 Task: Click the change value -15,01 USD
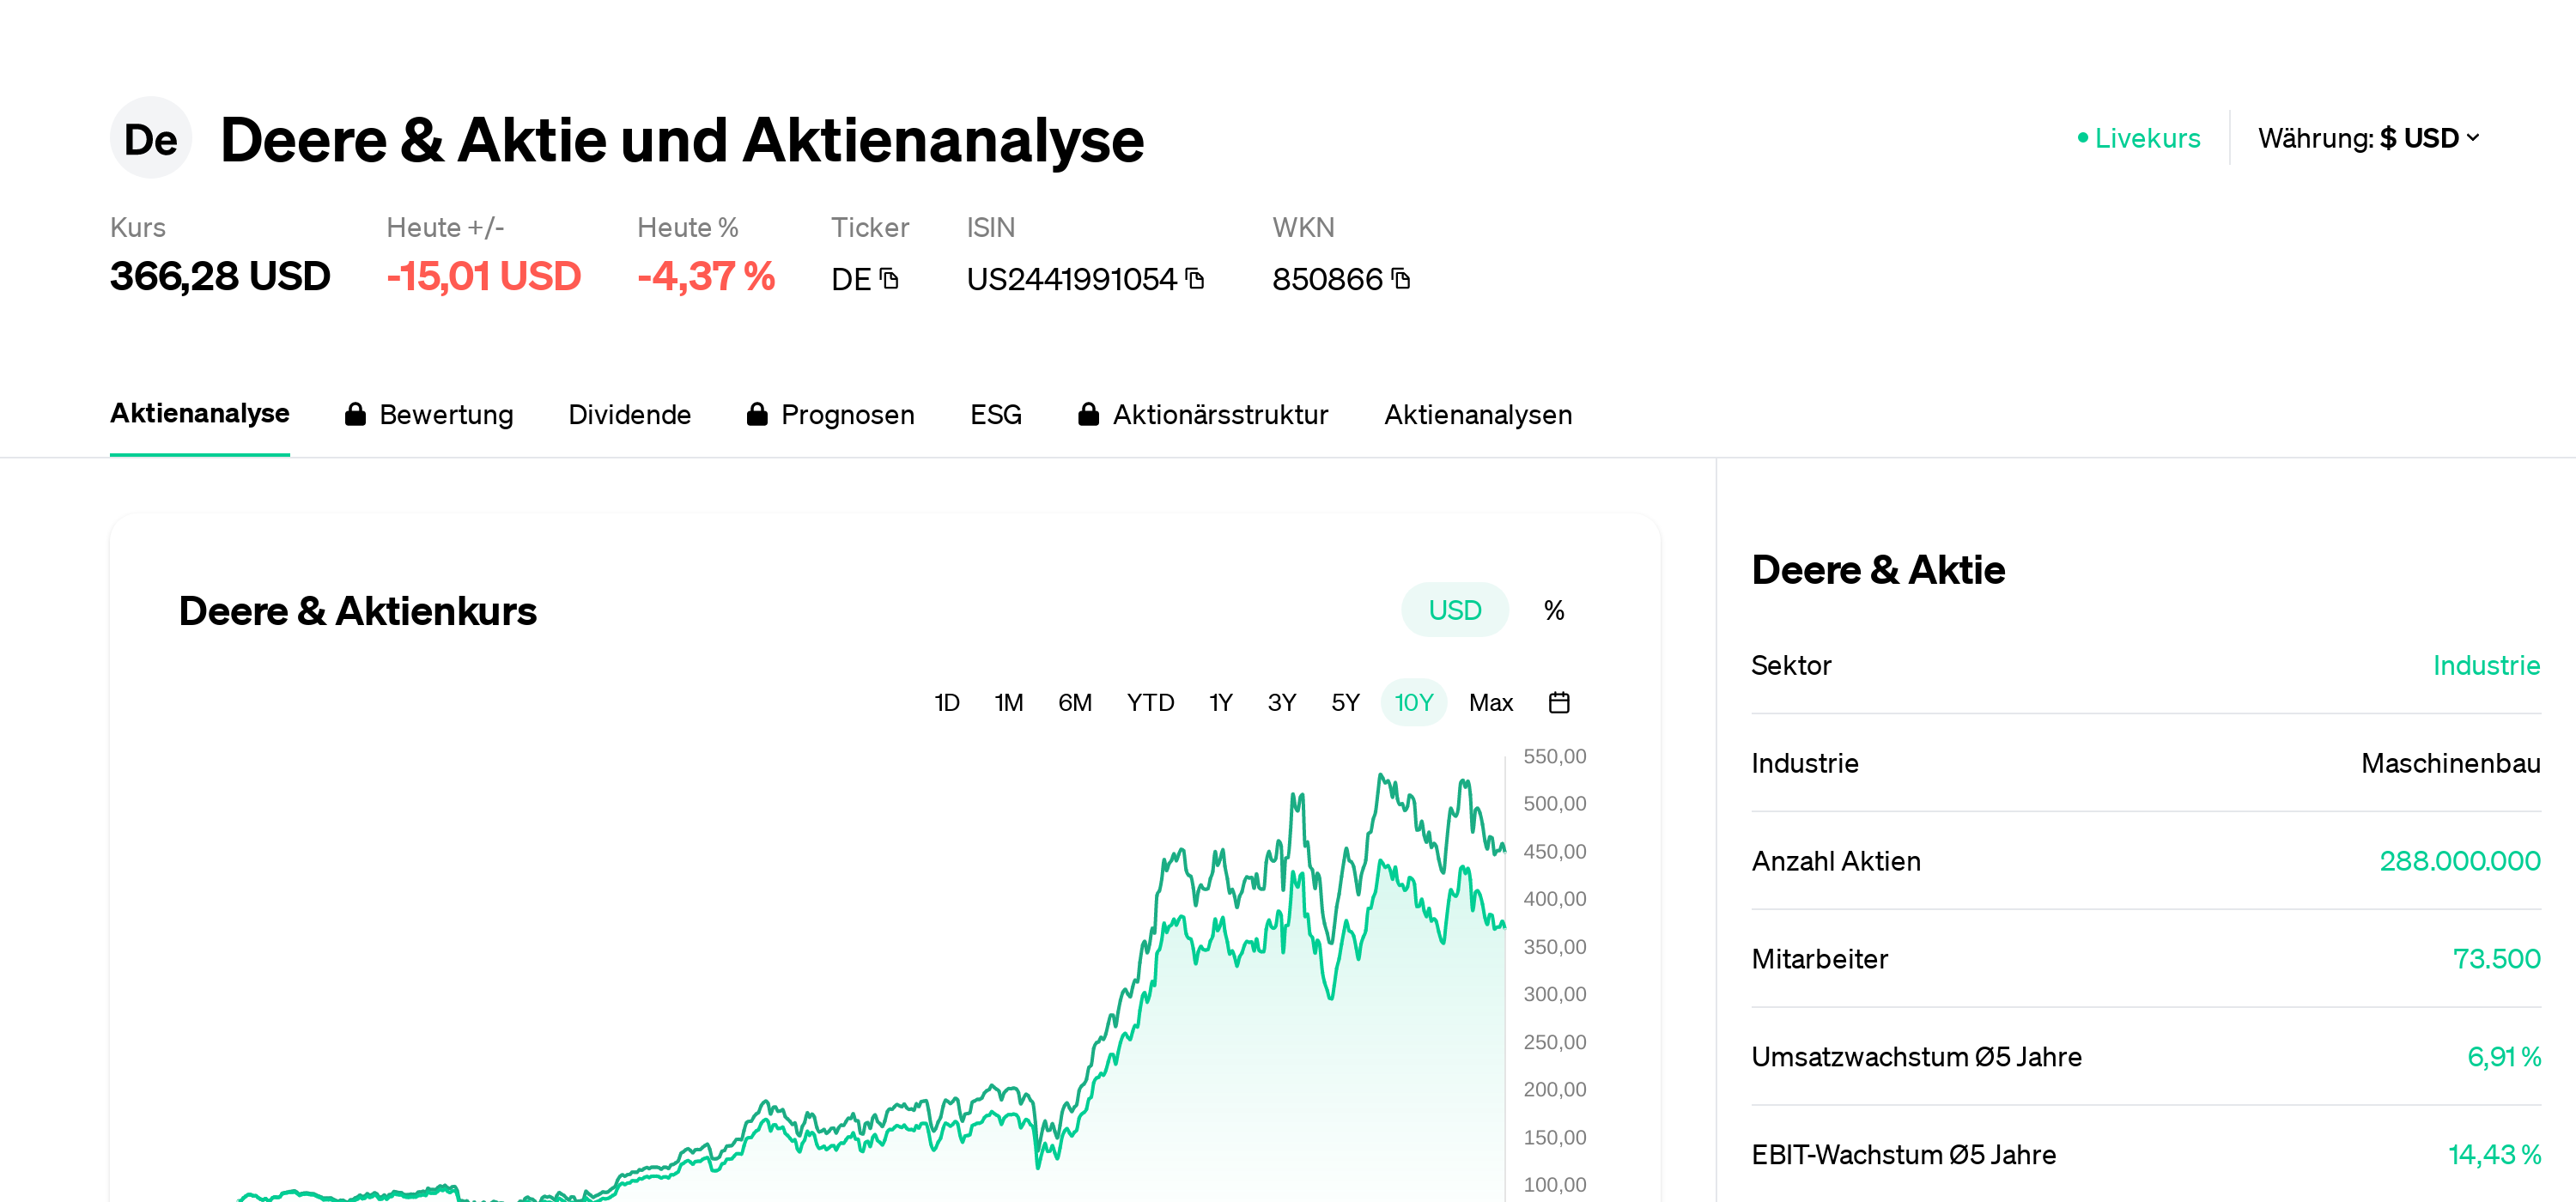tap(484, 276)
